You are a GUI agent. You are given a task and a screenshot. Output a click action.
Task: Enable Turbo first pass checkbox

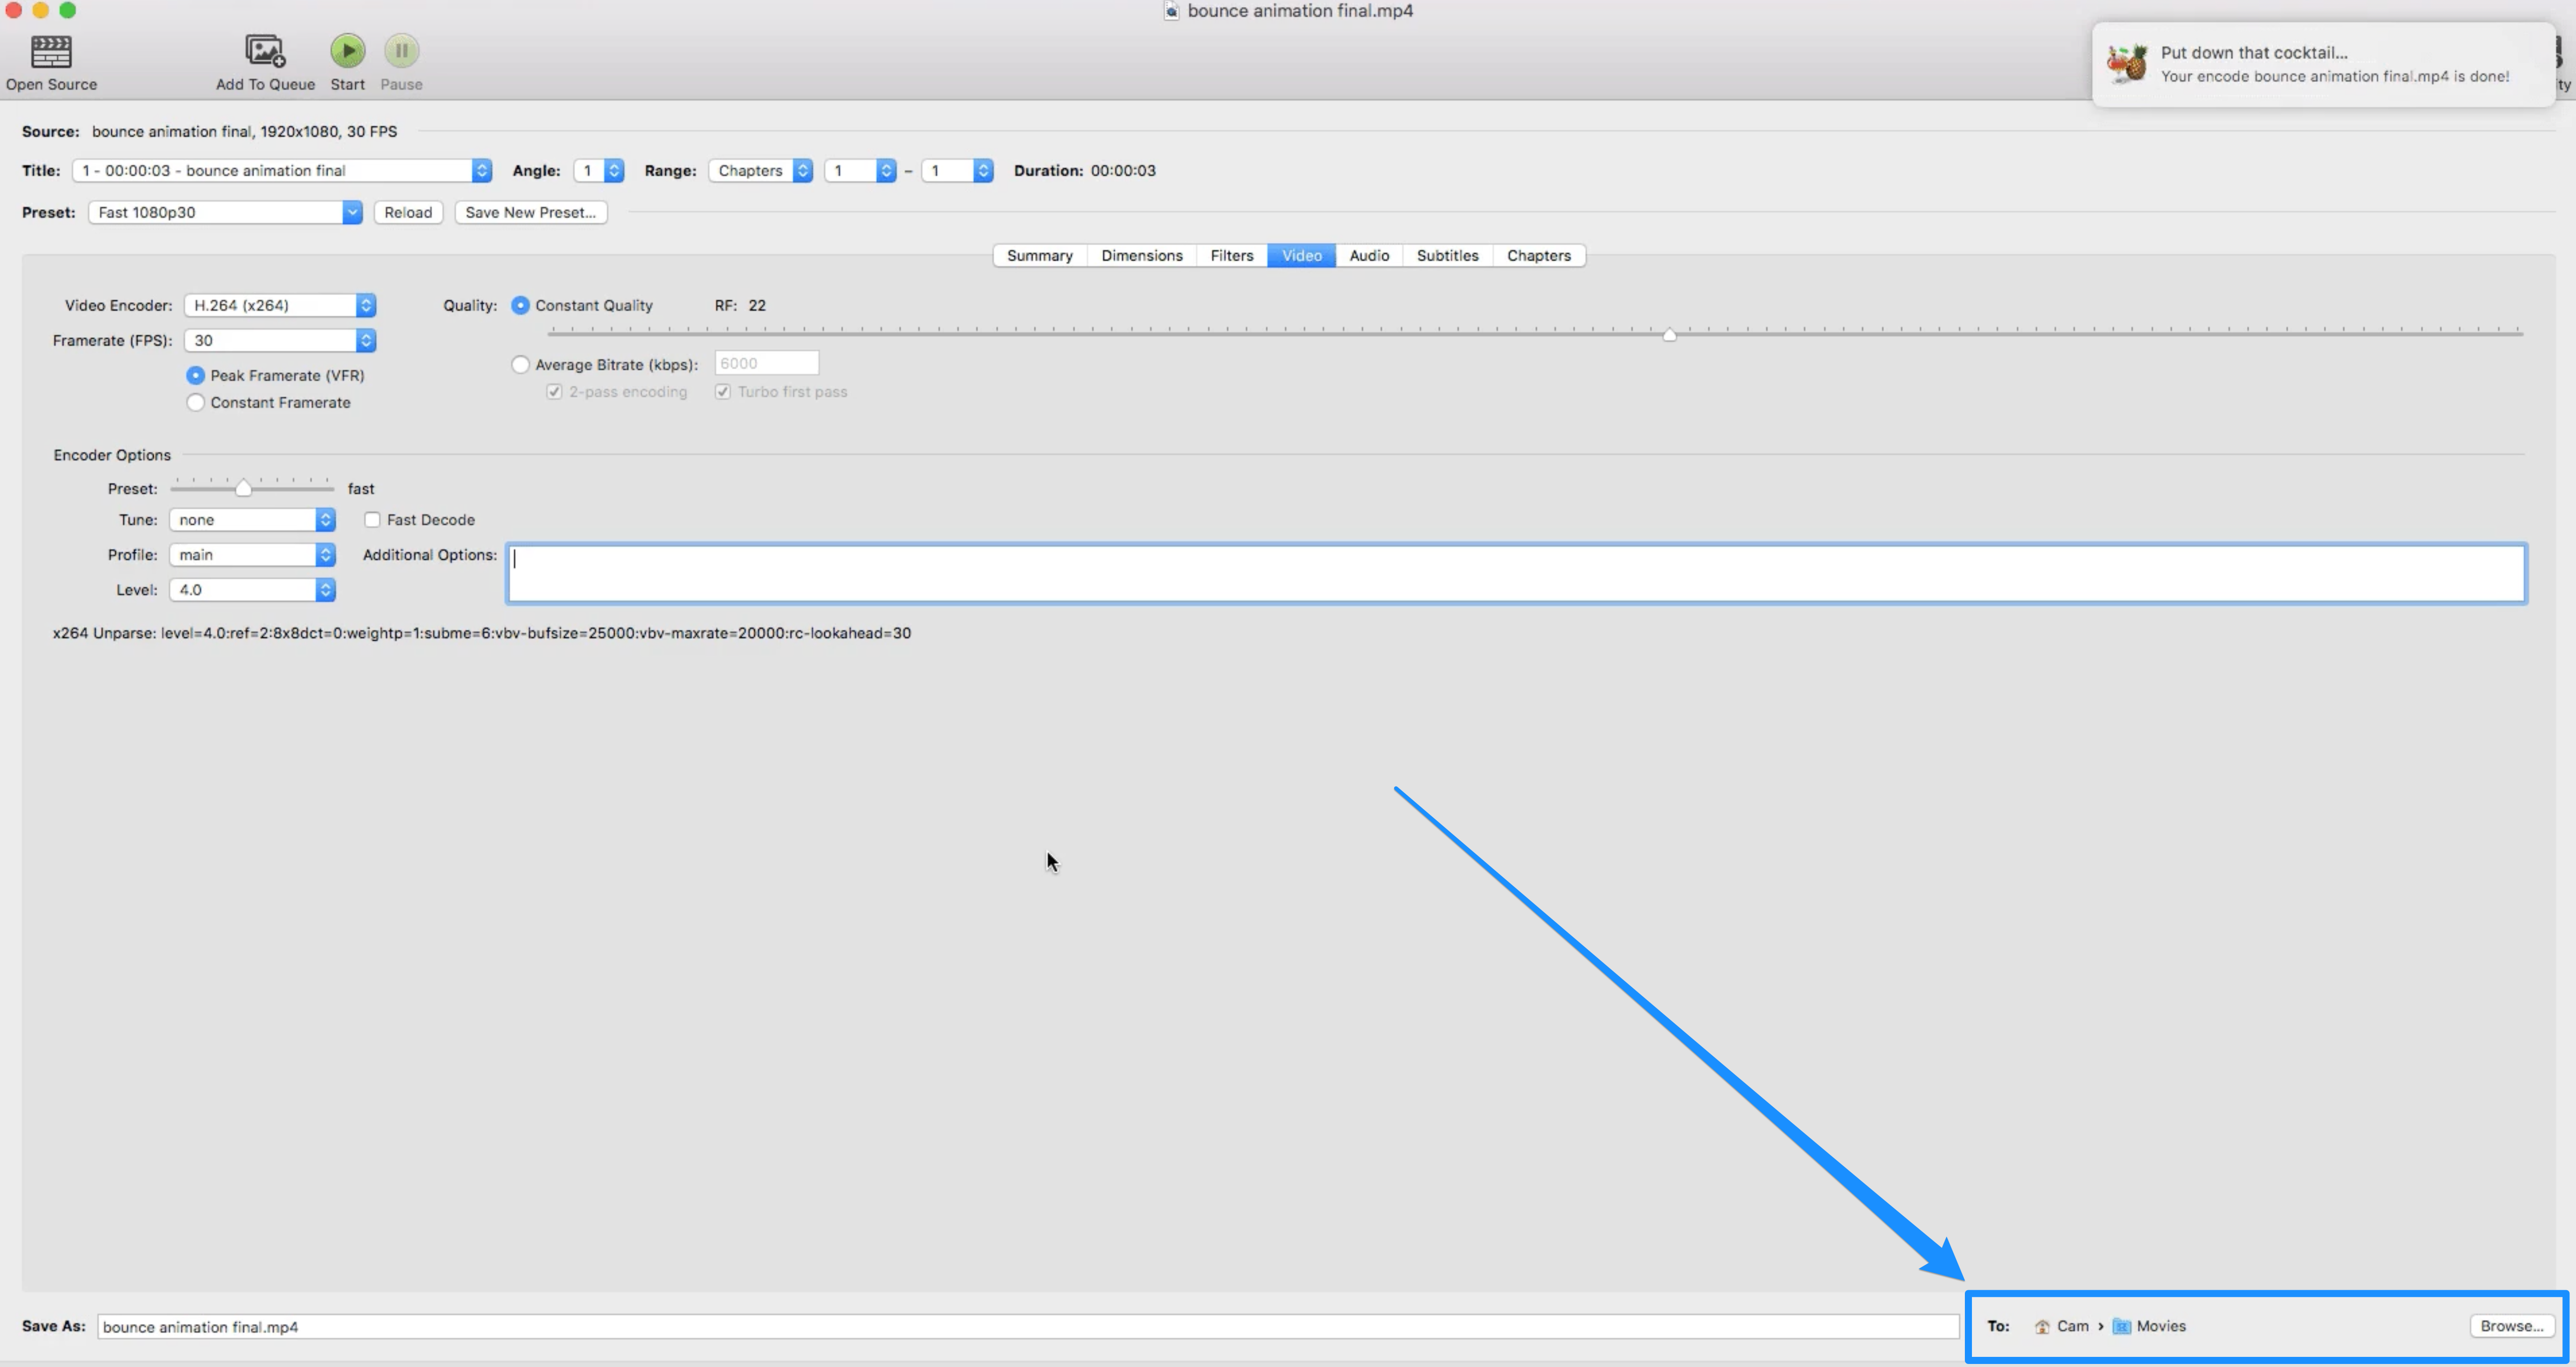tap(724, 390)
